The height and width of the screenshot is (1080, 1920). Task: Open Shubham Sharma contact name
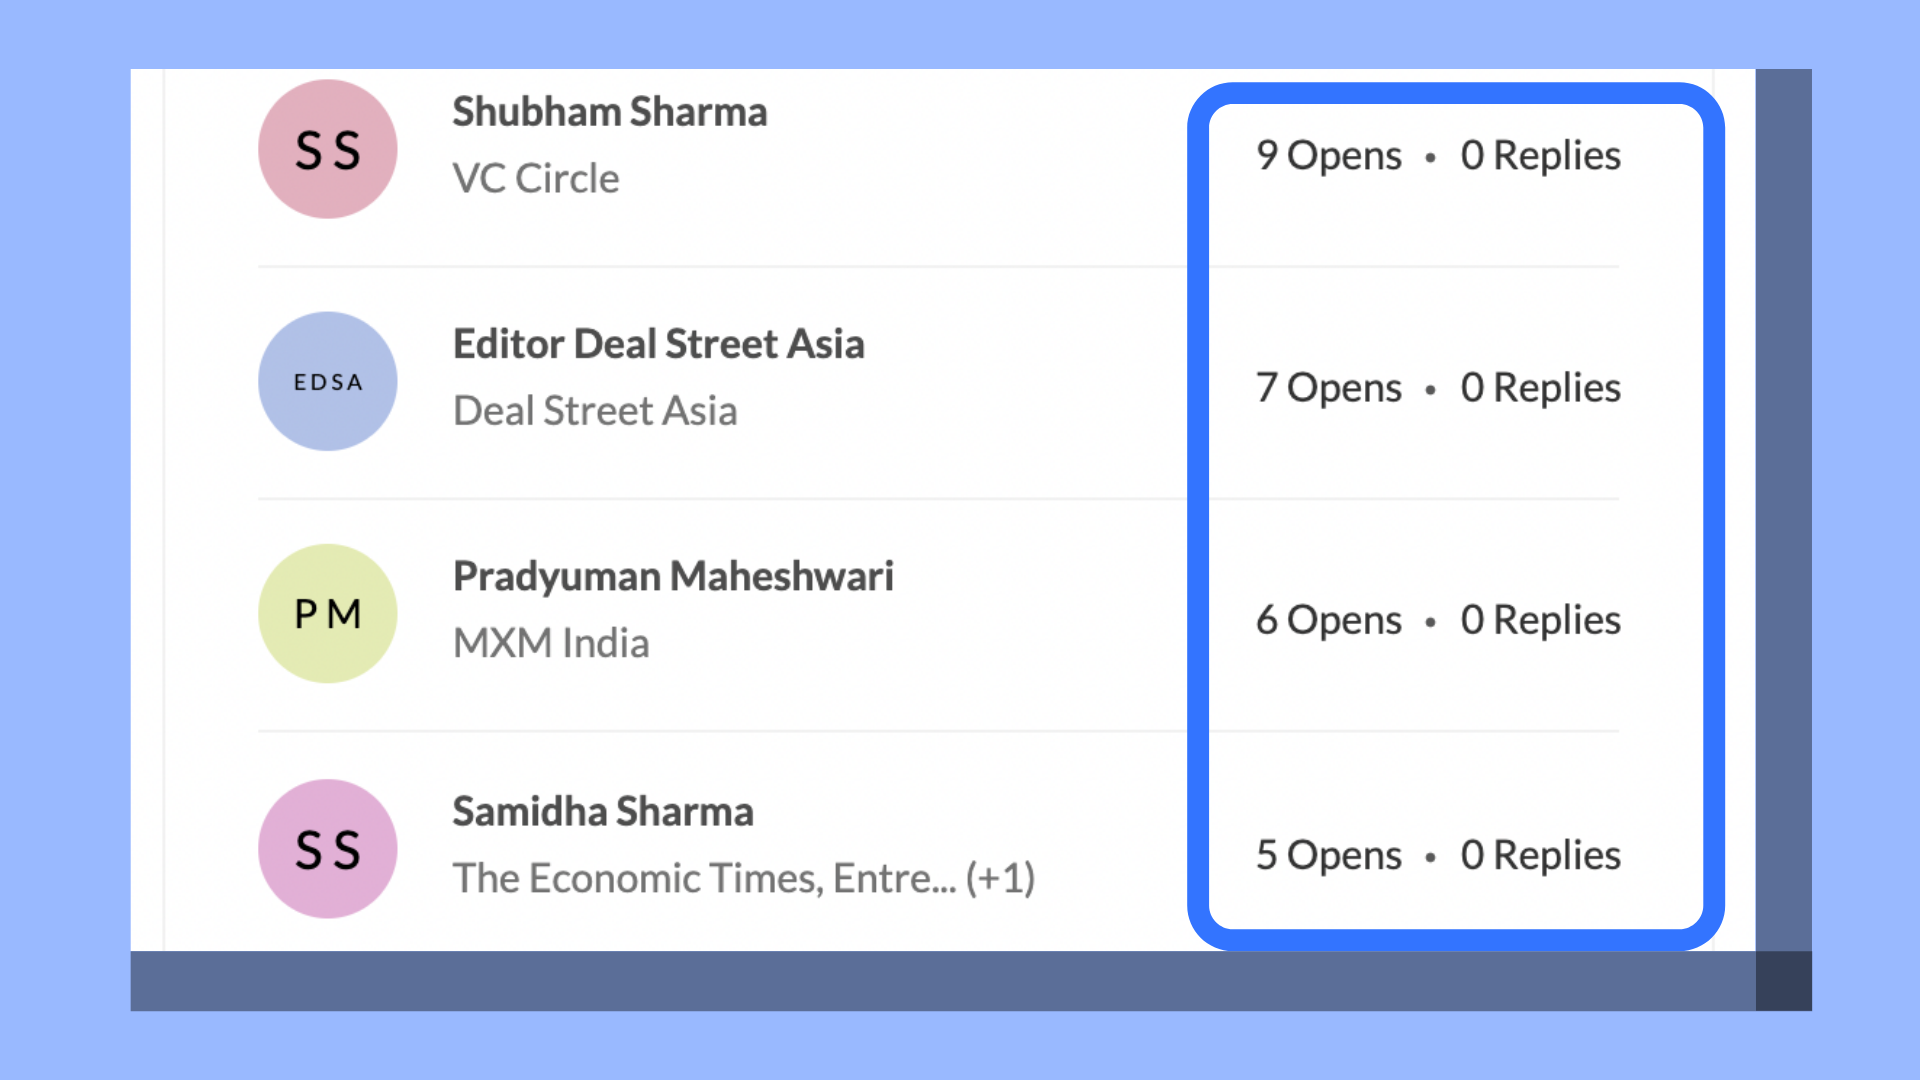610,112
